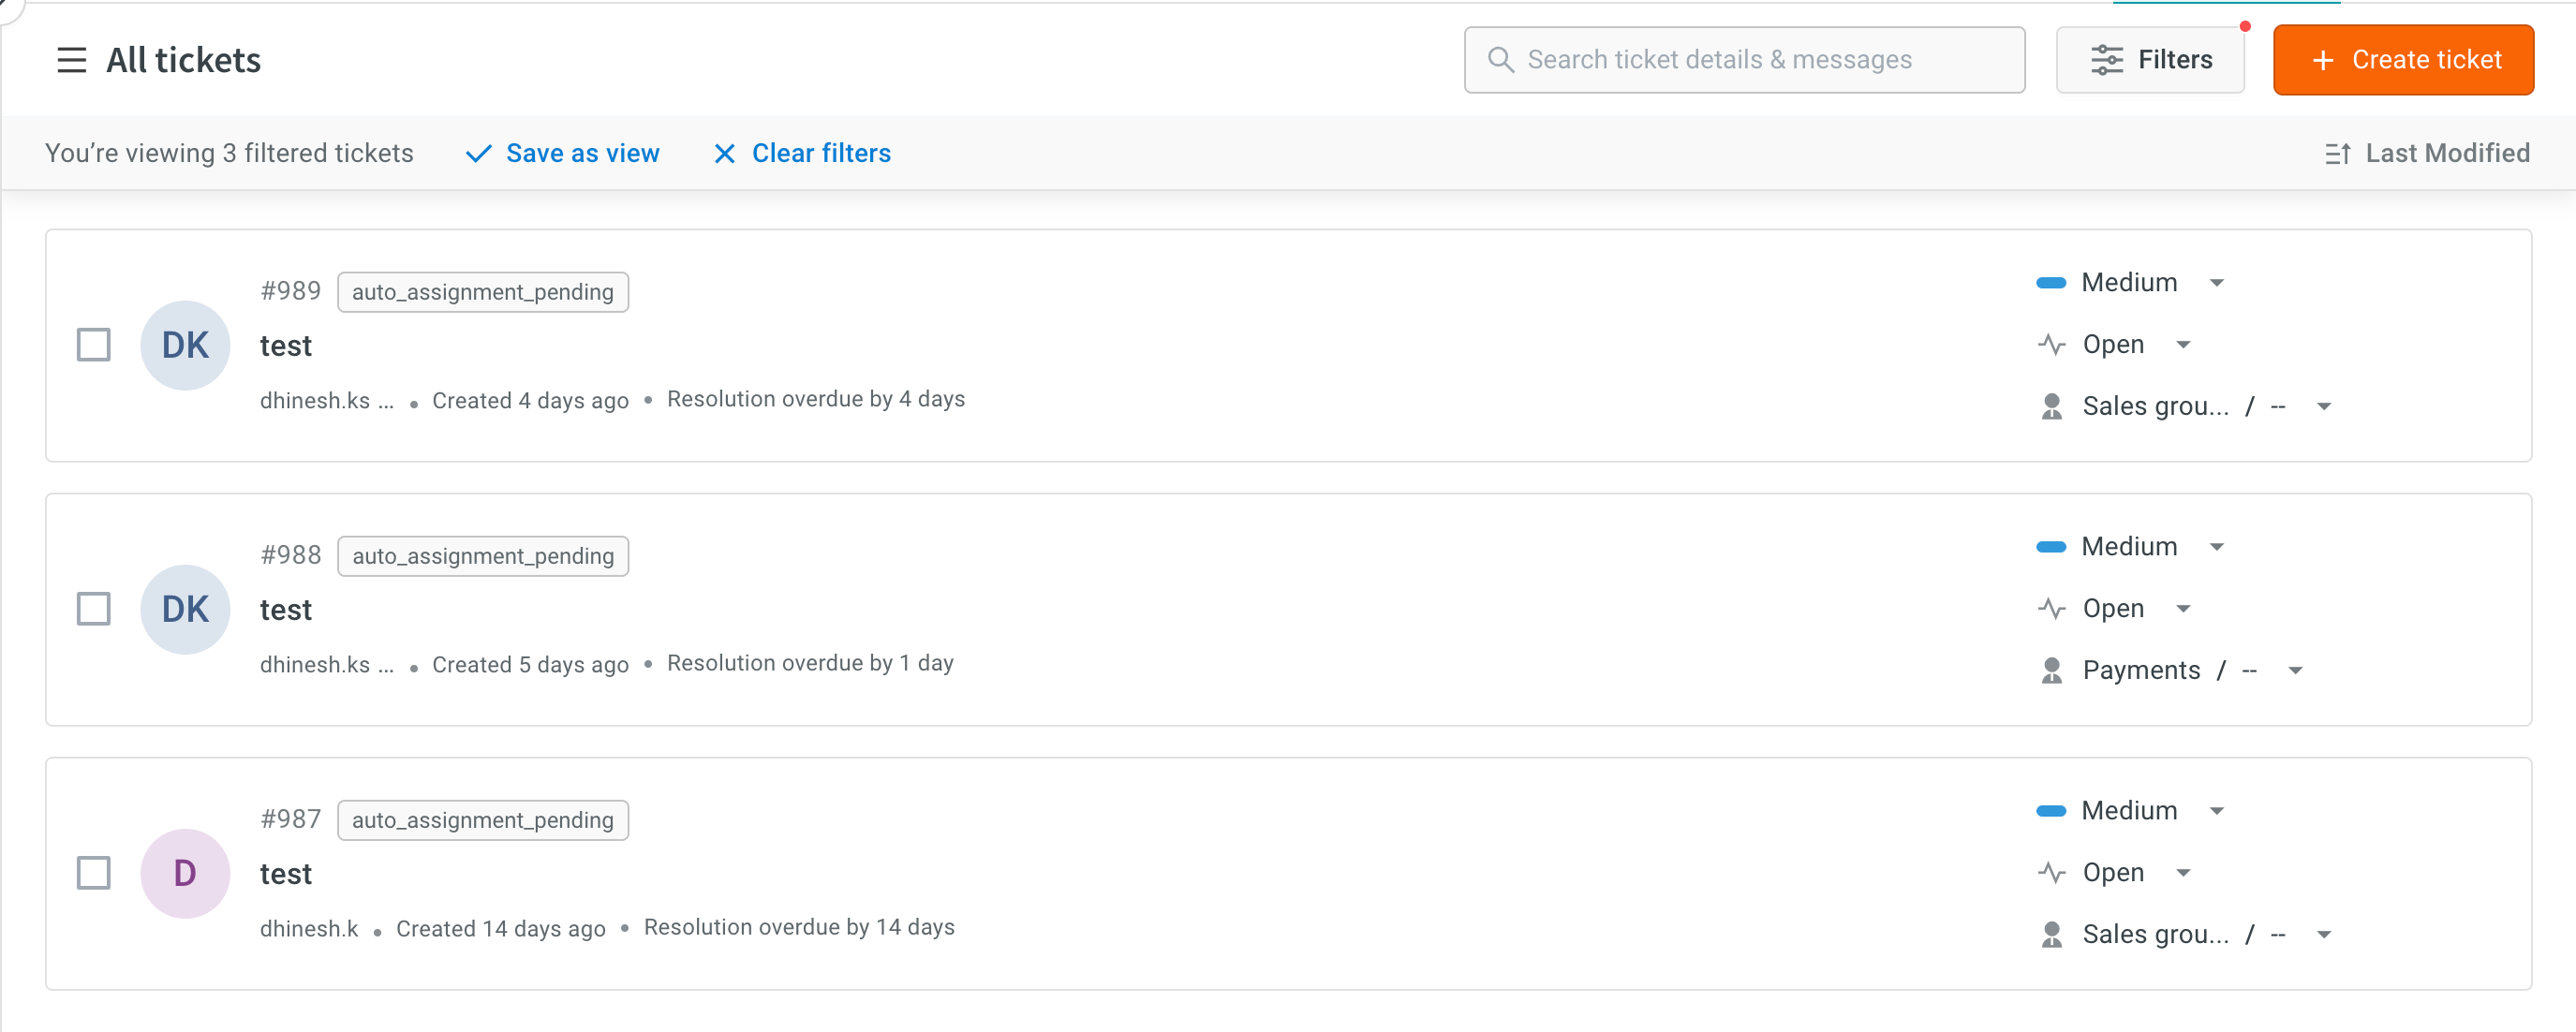Select checkbox for ticket #988

click(x=94, y=609)
